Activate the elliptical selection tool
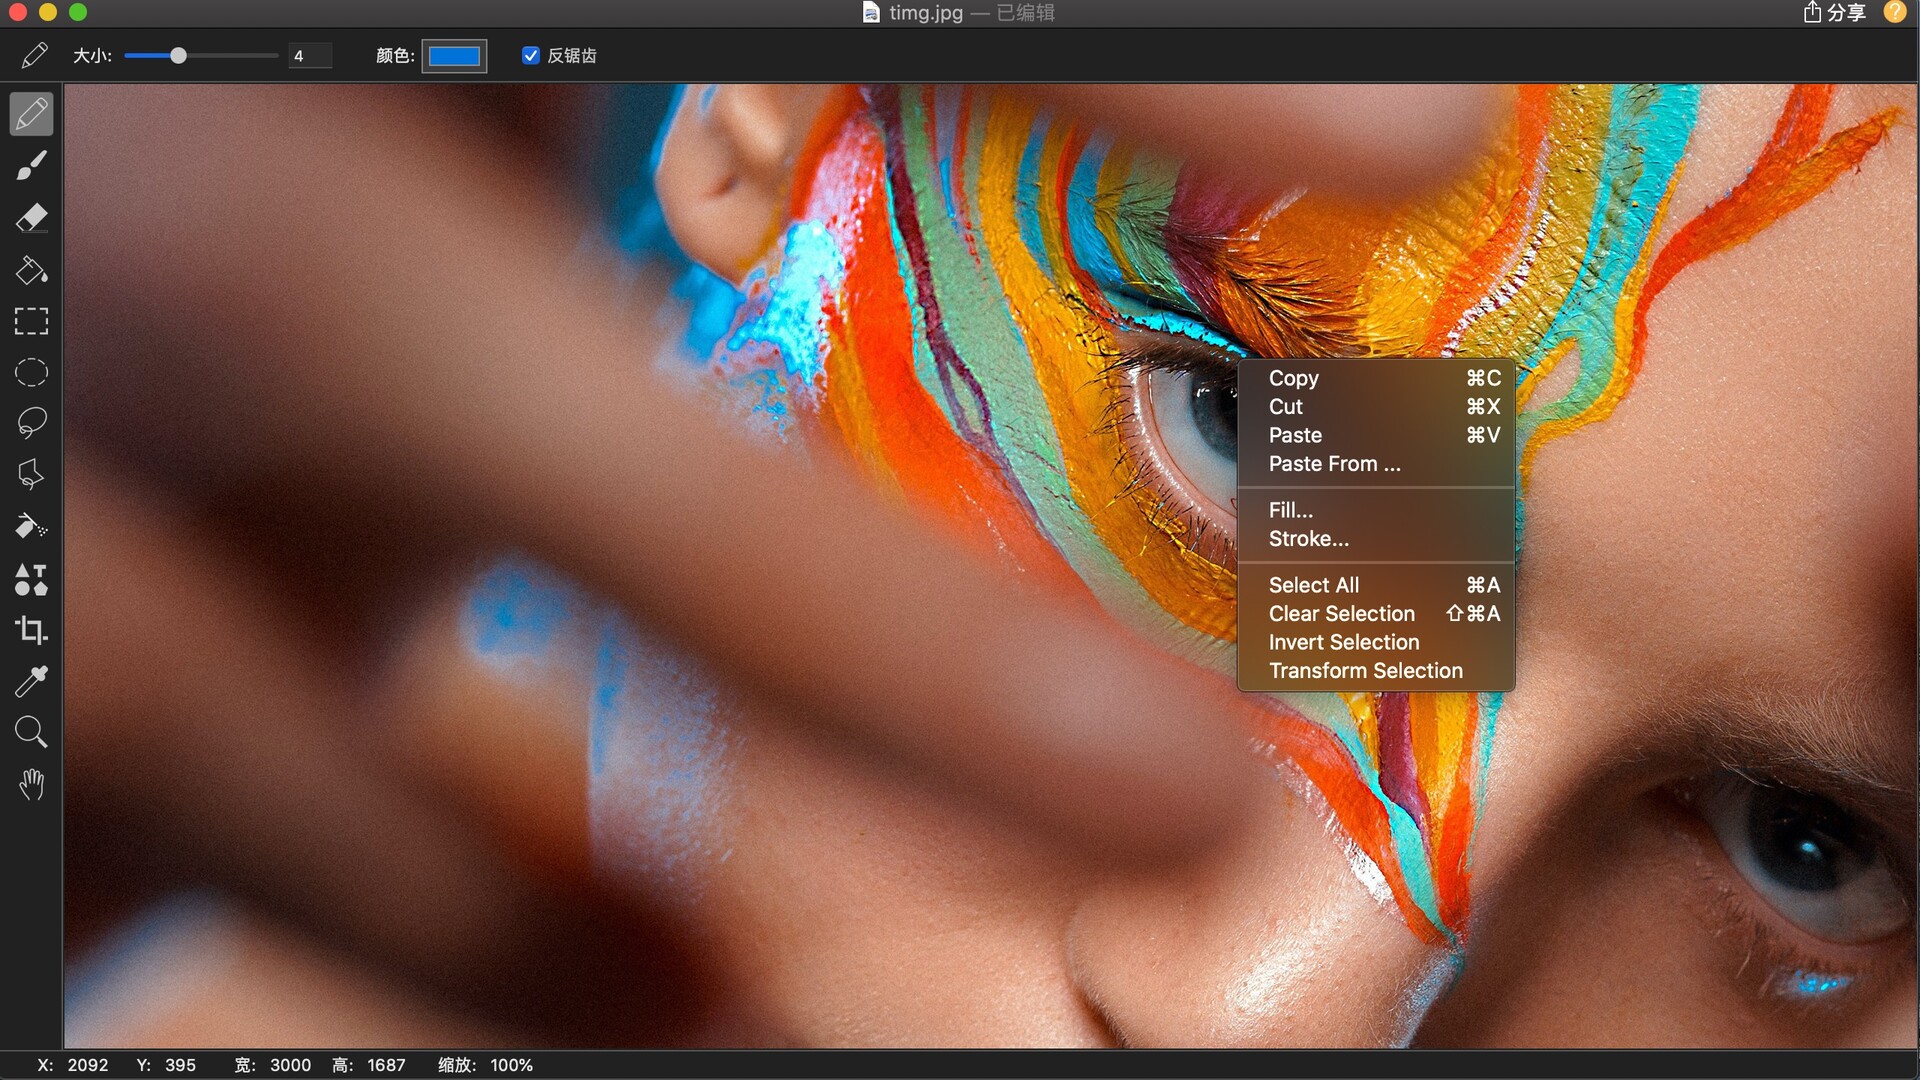 pyautogui.click(x=31, y=373)
